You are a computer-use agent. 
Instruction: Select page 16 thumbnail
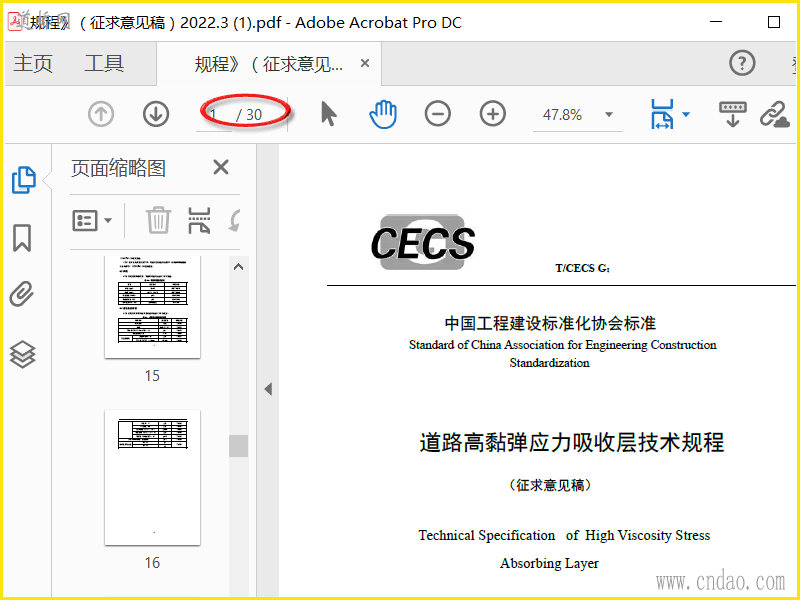click(x=153, y=478)
